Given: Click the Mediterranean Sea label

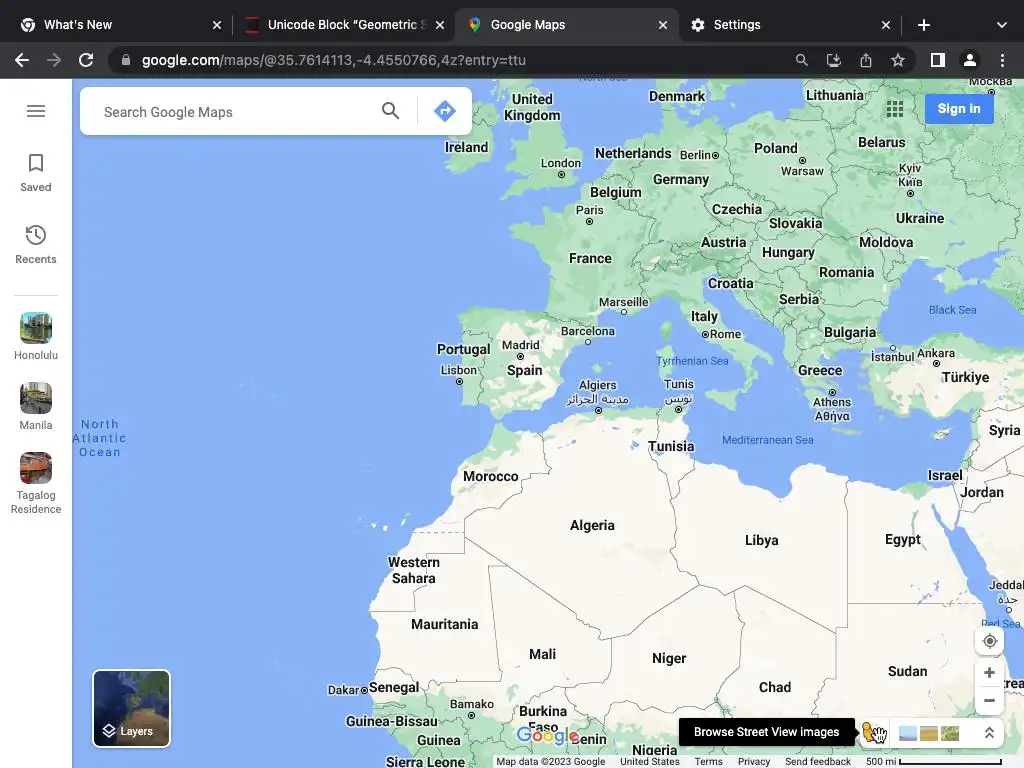Looking at the screenshot, I should (x=767, y=440).
